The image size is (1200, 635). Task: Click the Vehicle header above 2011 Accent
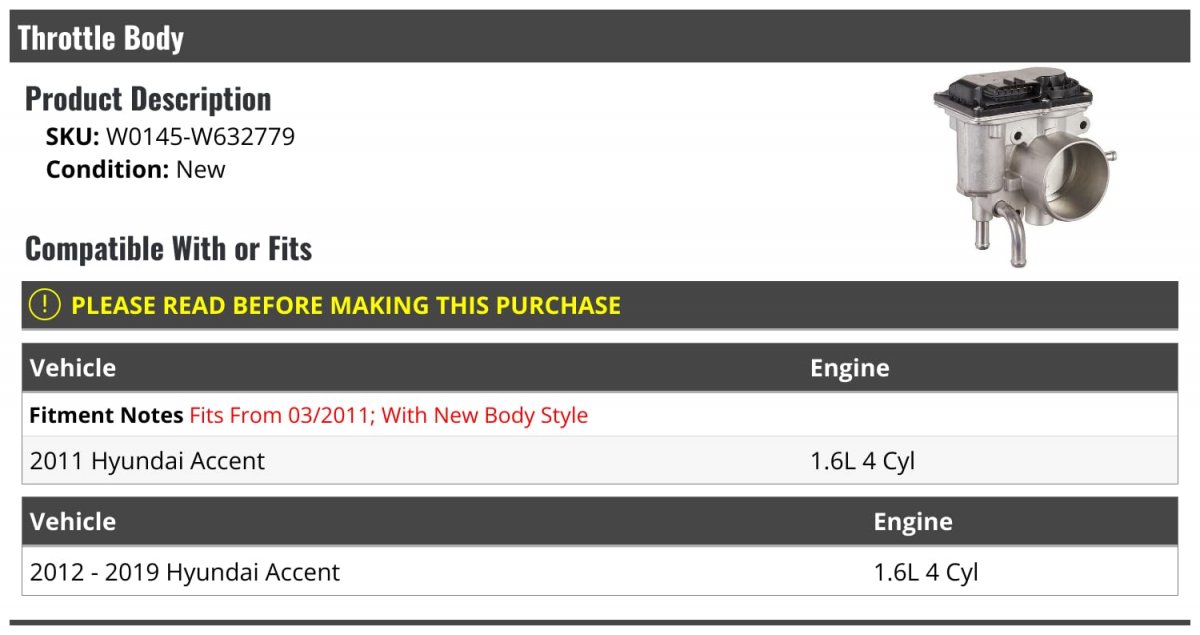pyautogui.click(x=73, y=368)
